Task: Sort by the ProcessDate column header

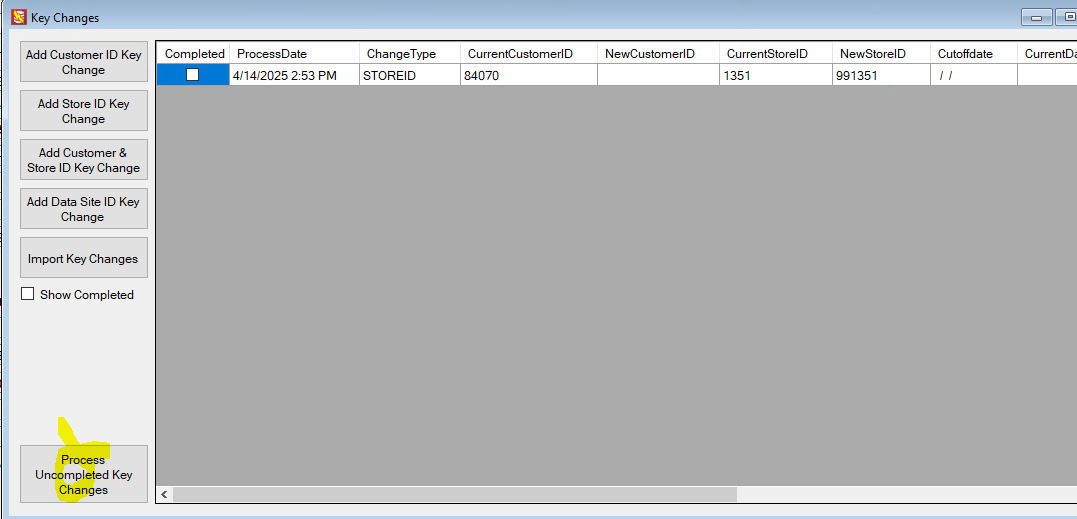Action: click(x=295, y=54)
